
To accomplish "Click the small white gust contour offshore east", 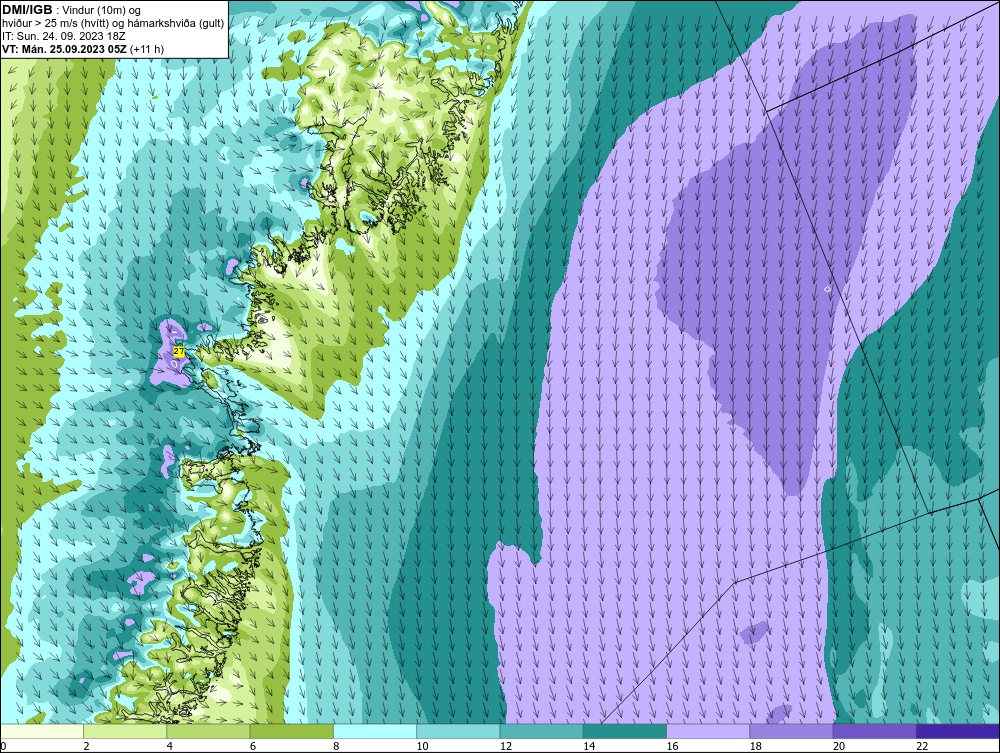I will point(827,289).
